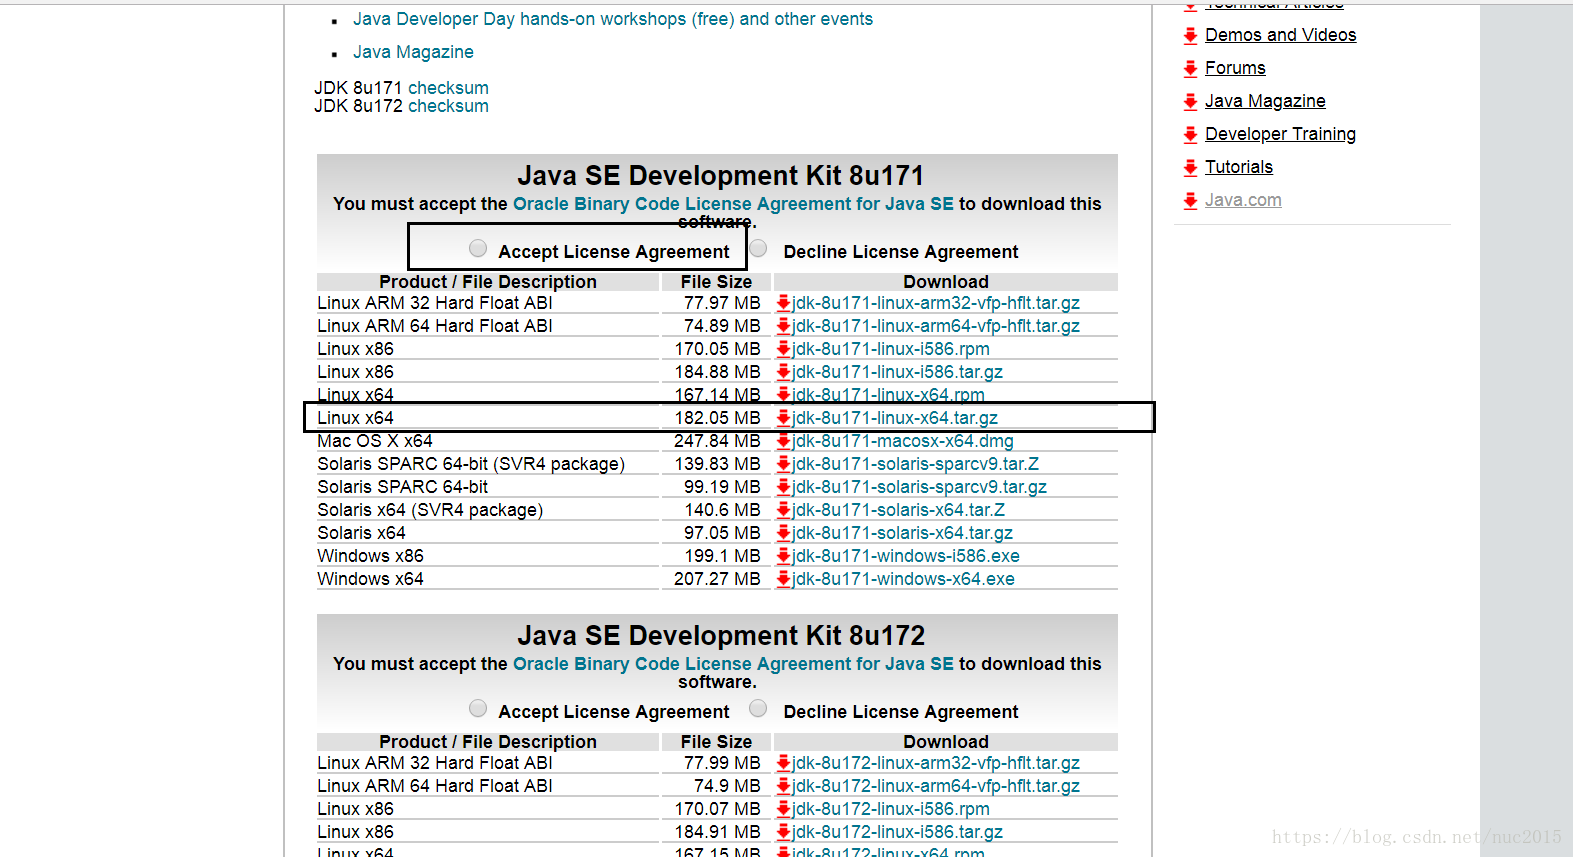Open the Developer Training link
1573x857 pixels.
click(x=1280, y=134)
